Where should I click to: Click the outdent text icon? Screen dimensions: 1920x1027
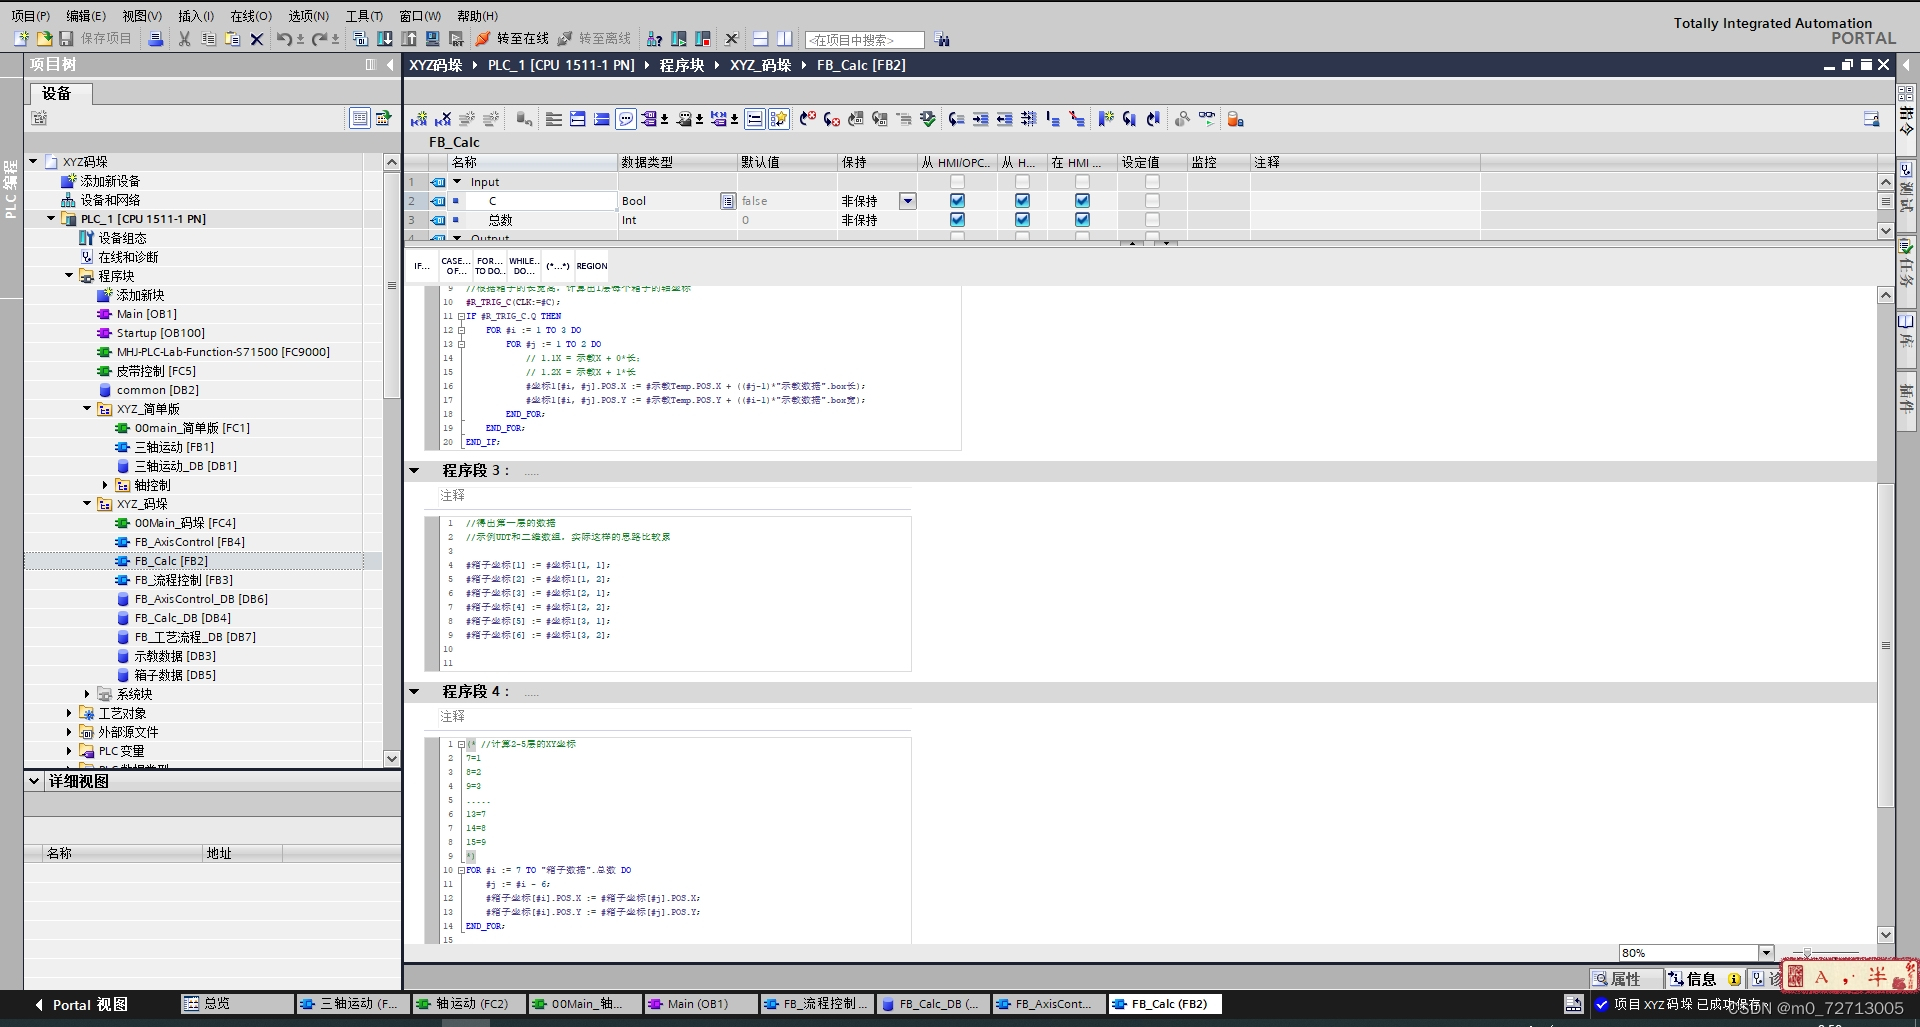[x=1004, y=119]
